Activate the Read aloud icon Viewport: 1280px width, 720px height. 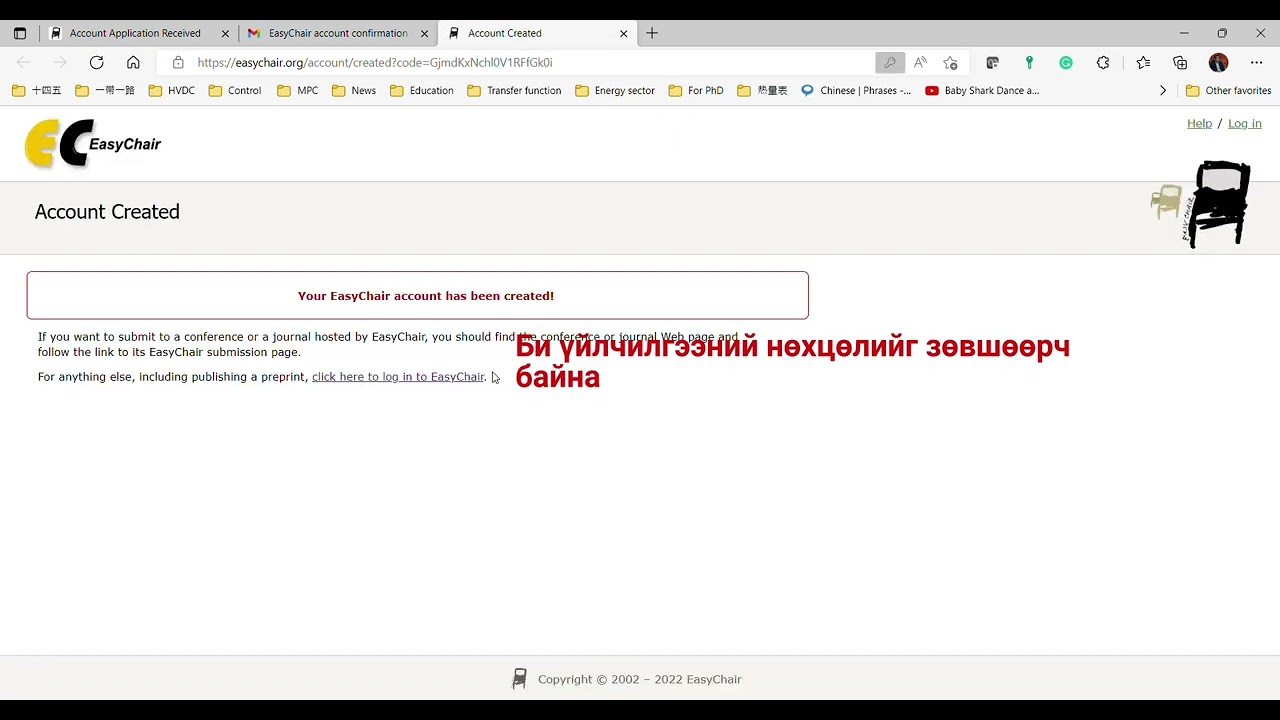[x=920, y=62]
